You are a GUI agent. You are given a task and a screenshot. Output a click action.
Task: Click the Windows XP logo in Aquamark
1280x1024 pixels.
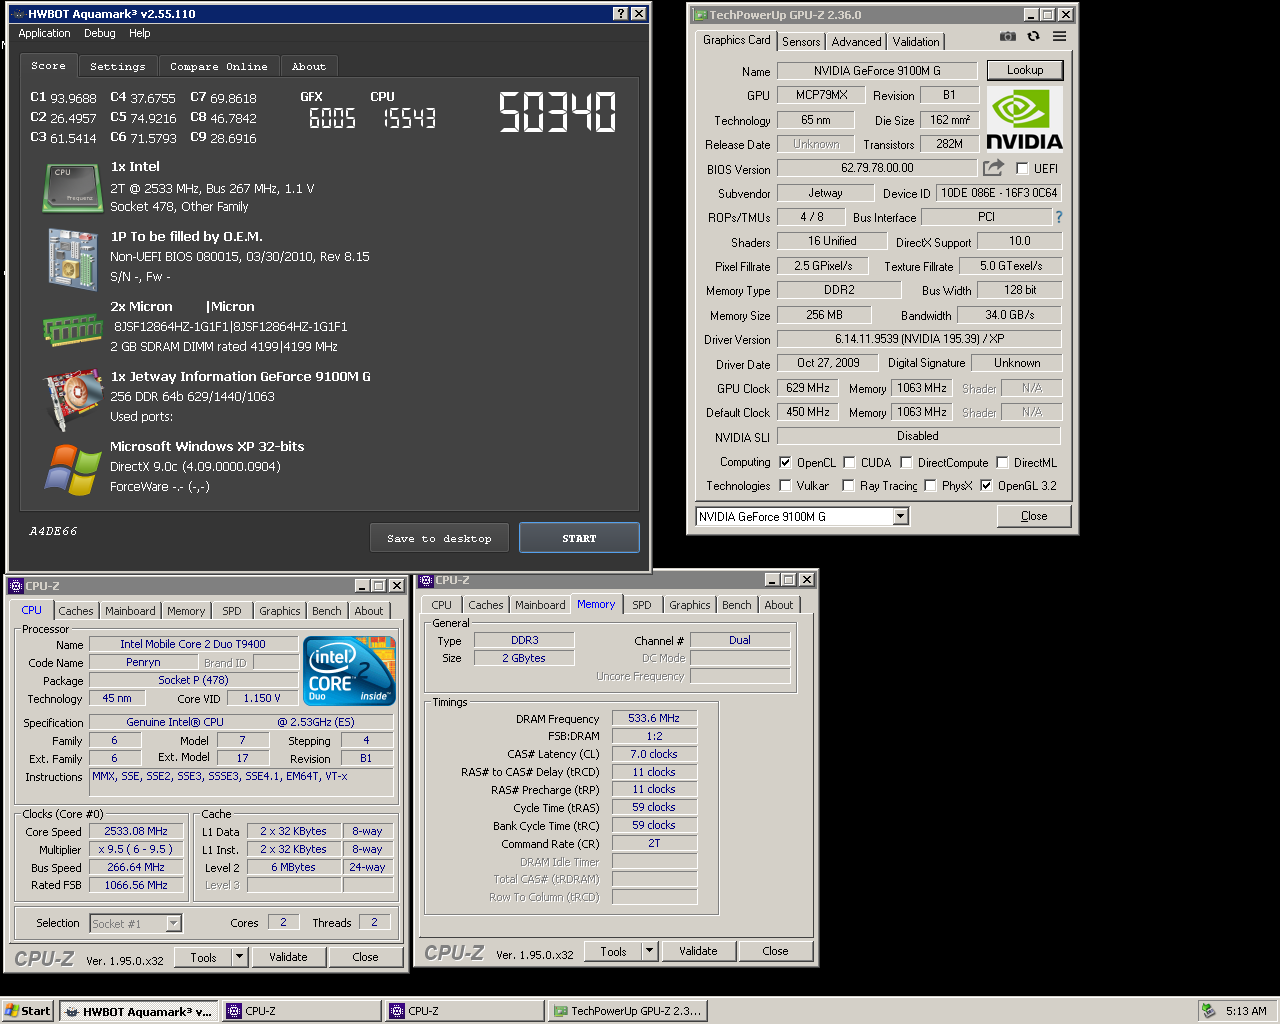pos(72,469)
